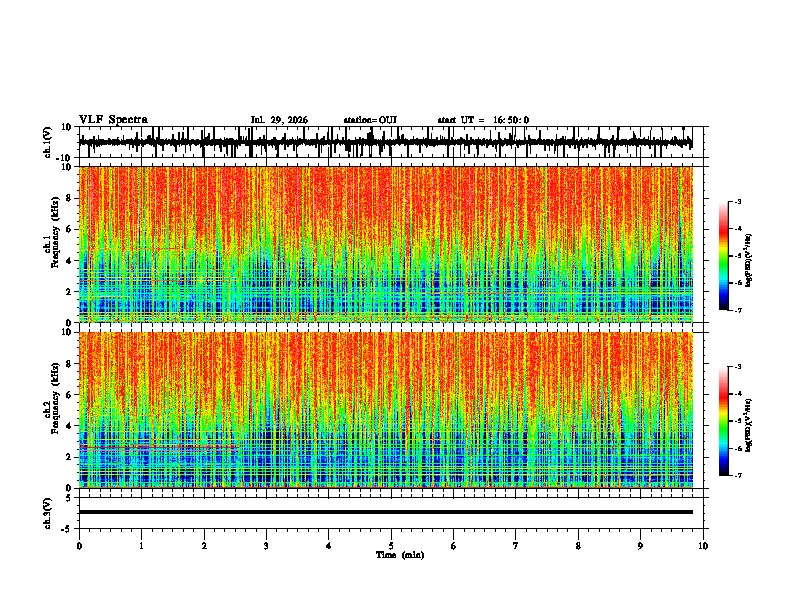Screen dimensions: 792x612
Task: Click the "ch.1(V)" waveform axis label
Action: click(48, 142)
